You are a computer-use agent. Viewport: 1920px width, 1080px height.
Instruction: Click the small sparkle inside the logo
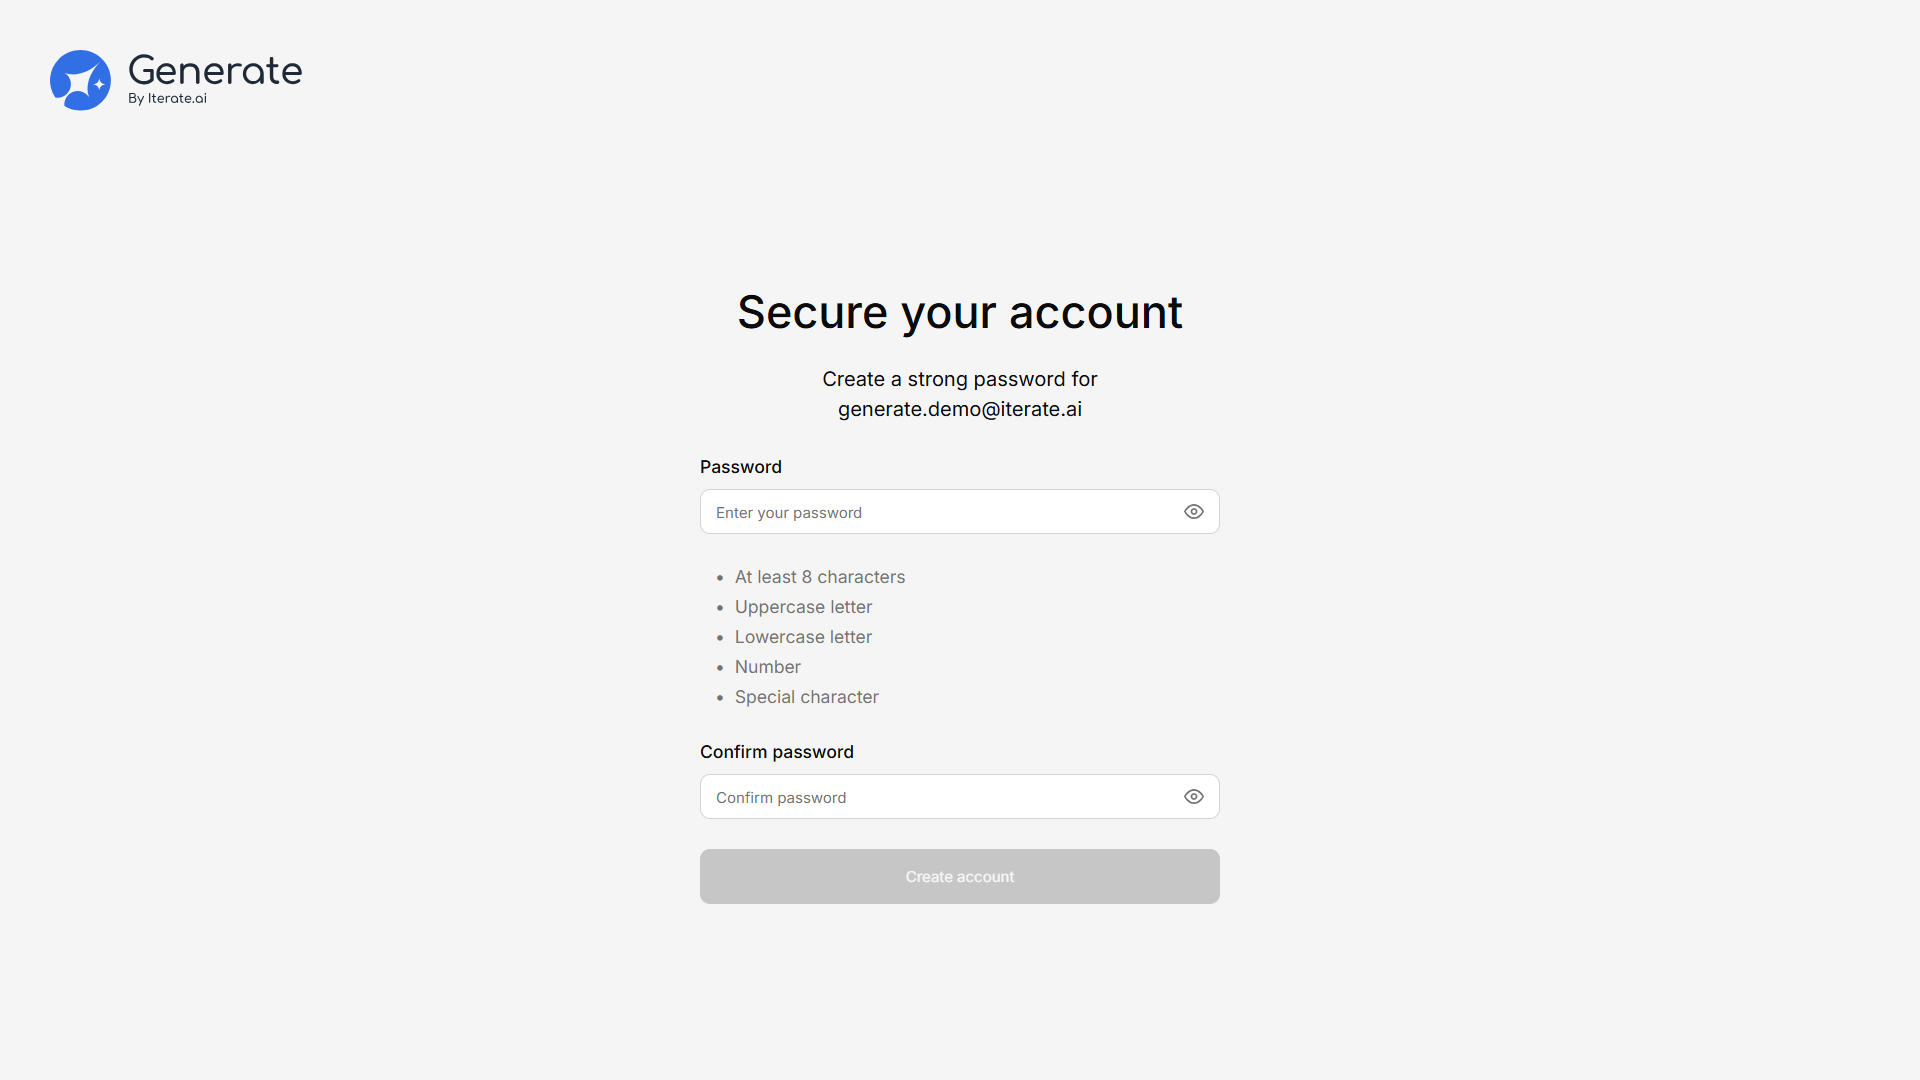(99, 84)
